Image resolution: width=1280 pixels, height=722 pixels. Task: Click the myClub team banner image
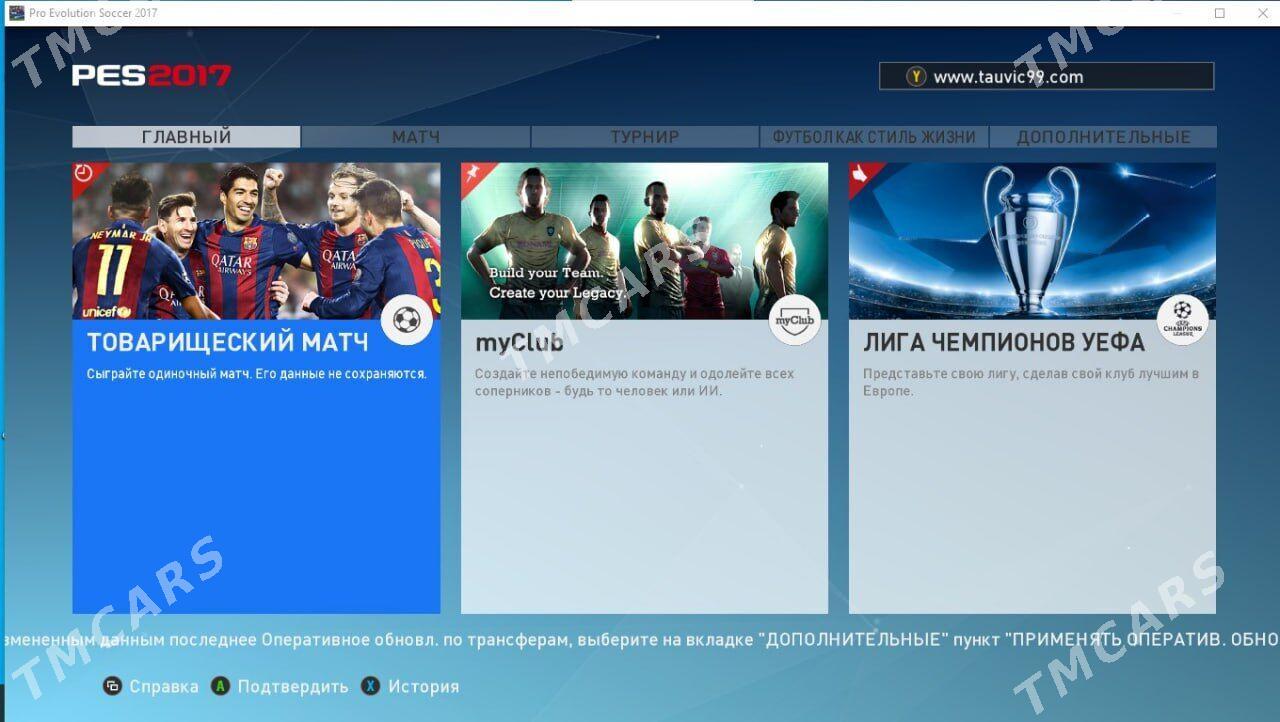tap(644, 241)
